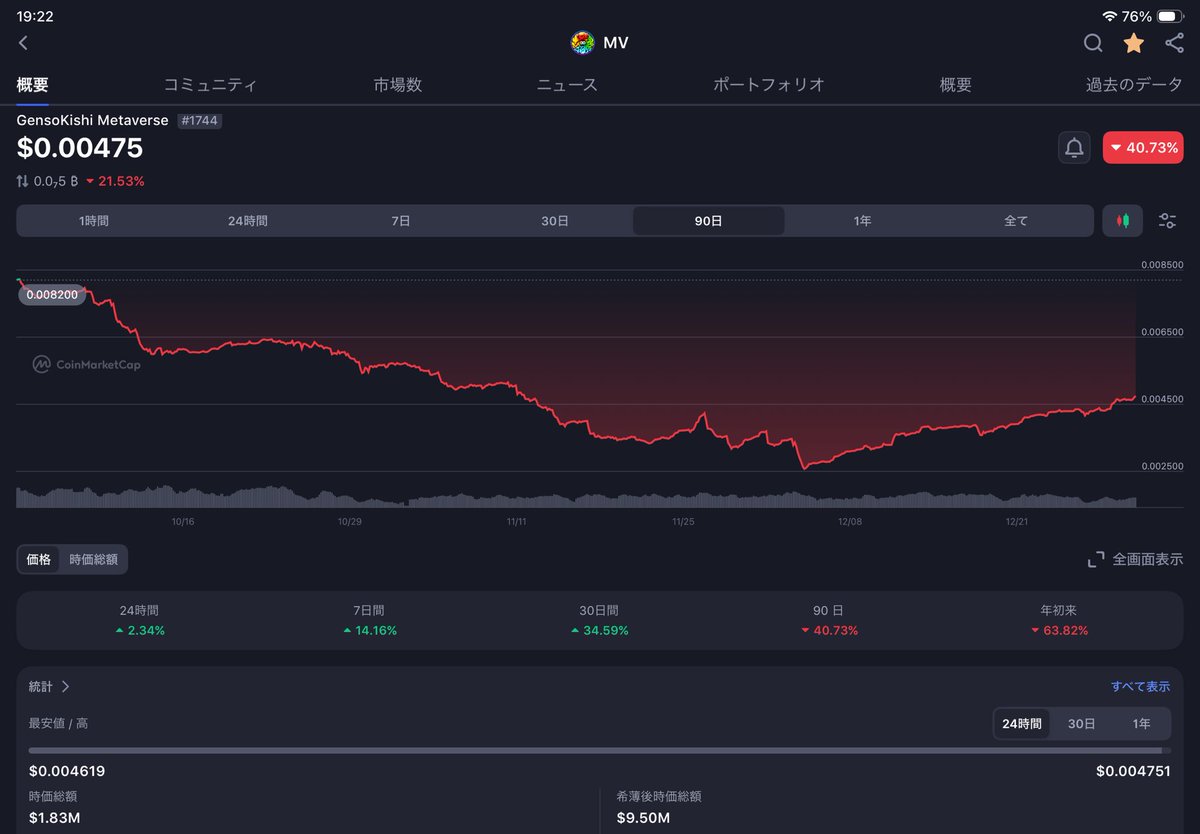Select the 7日 chart range
The image size is (1200, 834).
(x=401, y=221)
